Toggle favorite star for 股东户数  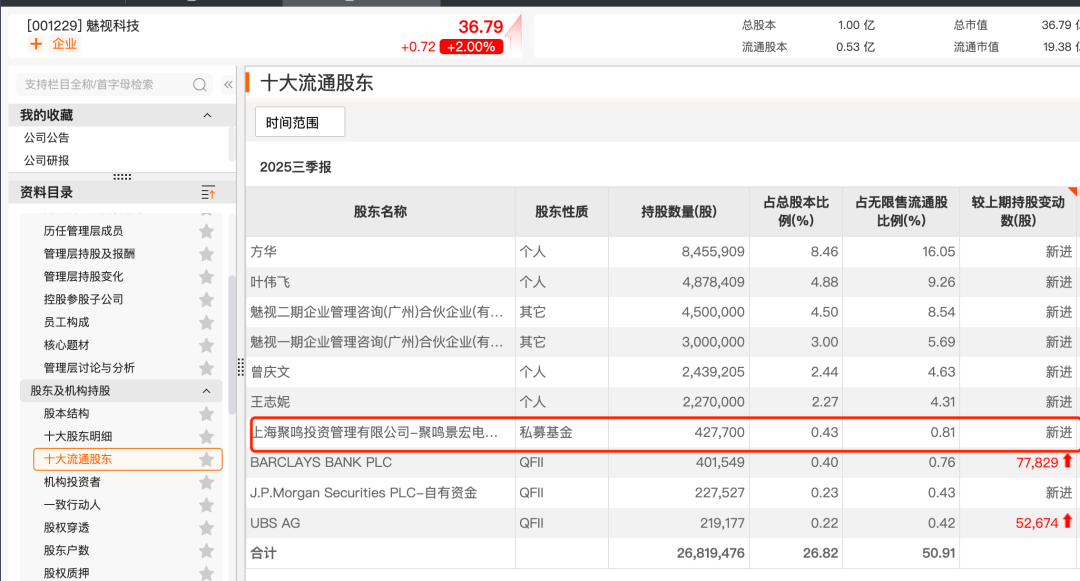(206, 549)
